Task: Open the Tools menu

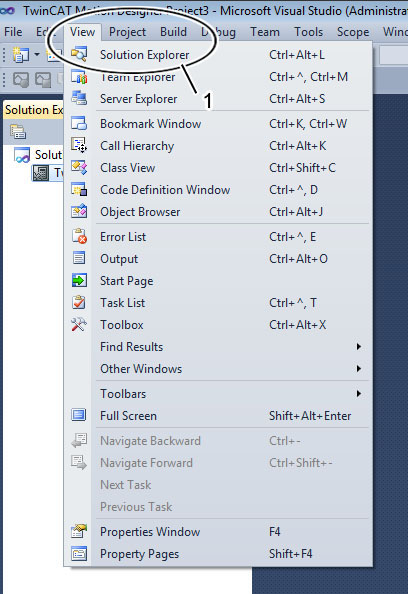Action: pos(308,32)
